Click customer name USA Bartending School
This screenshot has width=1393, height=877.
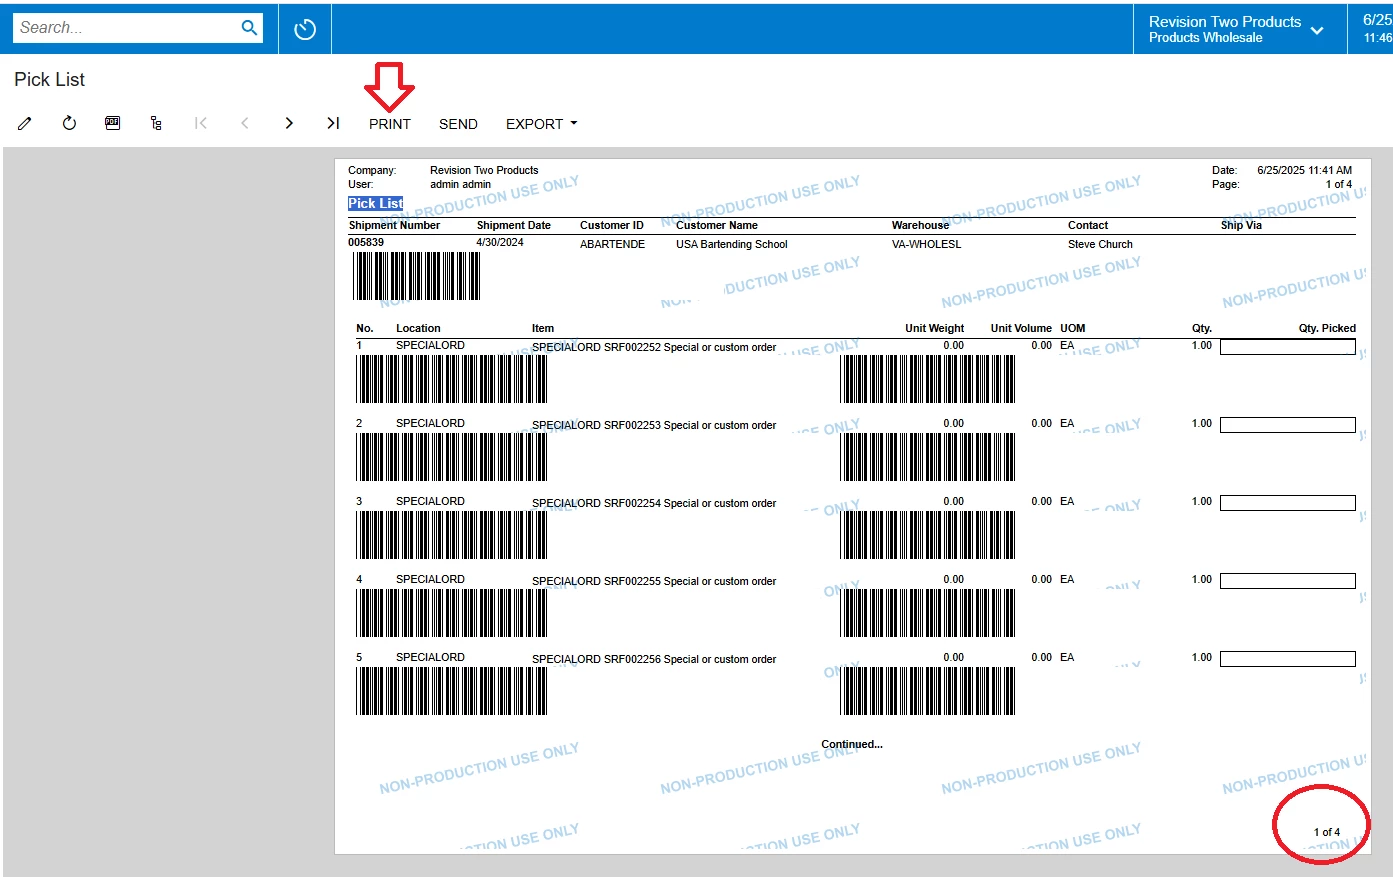[732, 244]
